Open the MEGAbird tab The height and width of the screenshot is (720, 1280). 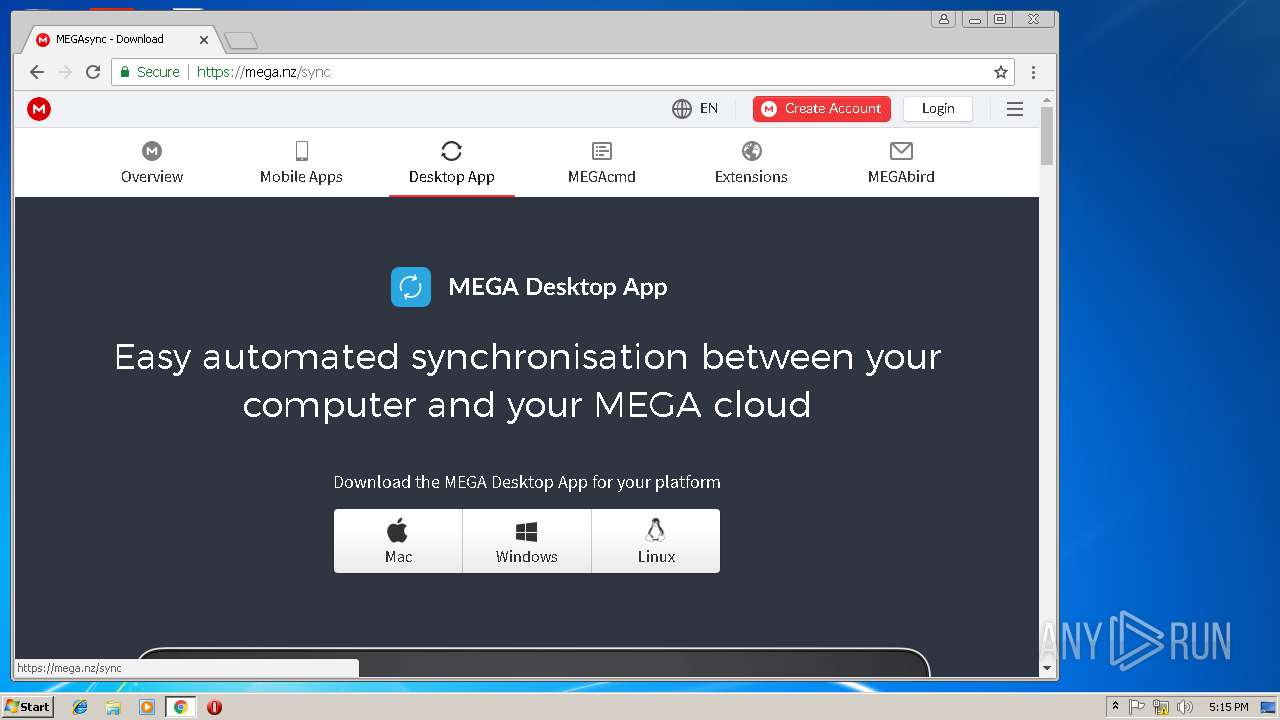click(901, 163)
